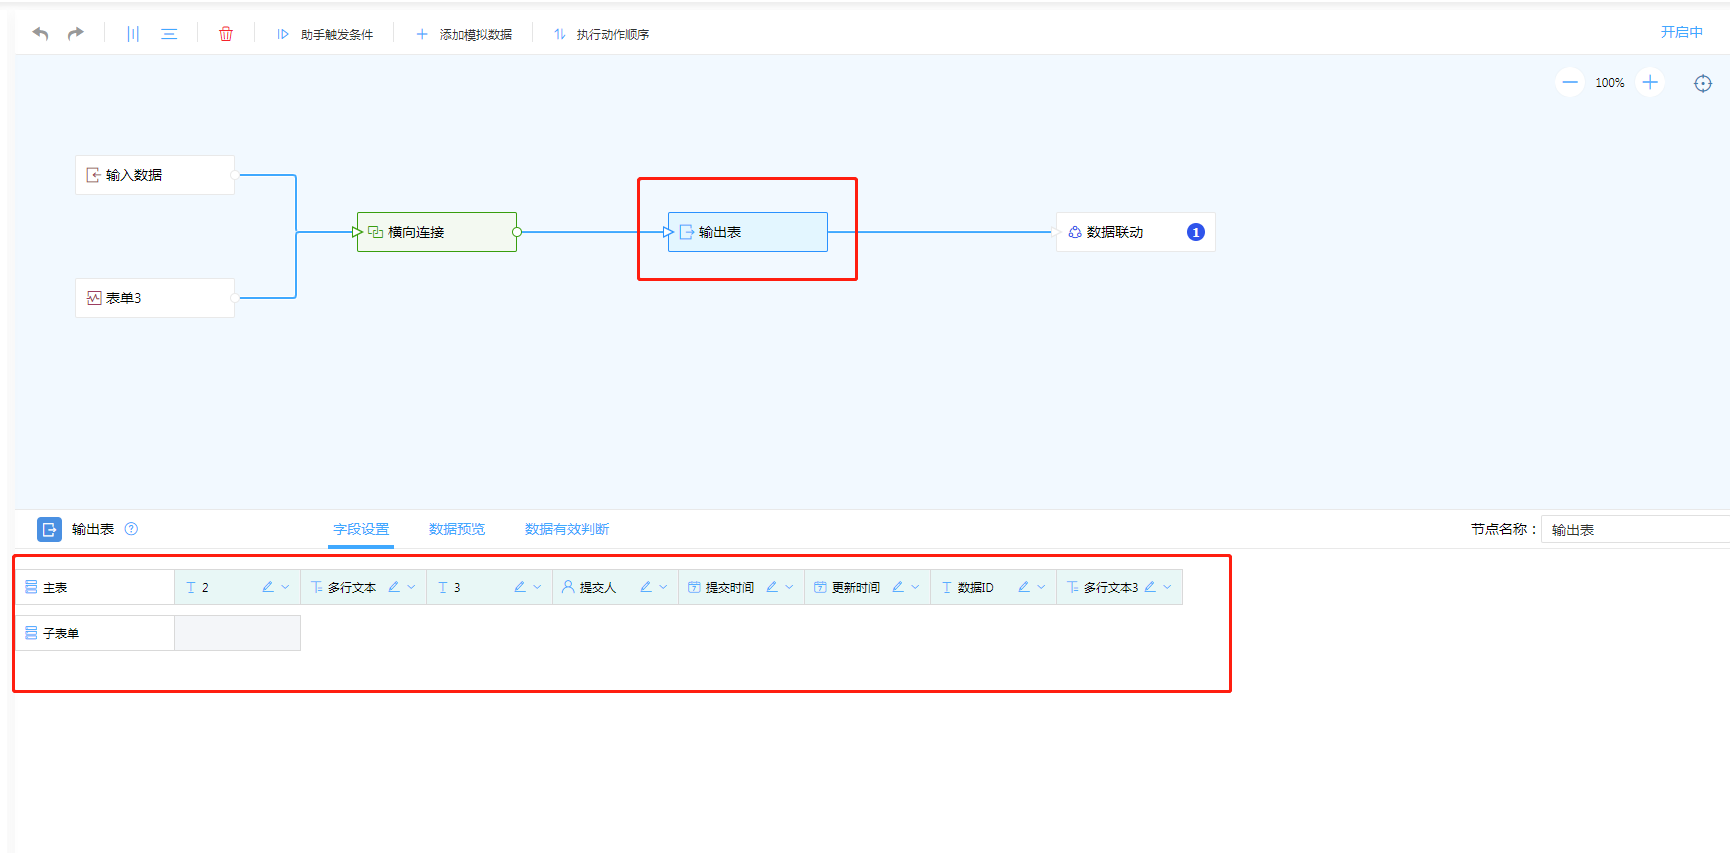Delete node with red trash icon
The width and height of the screenshot is (1730, 853).
tap(226, 34)
